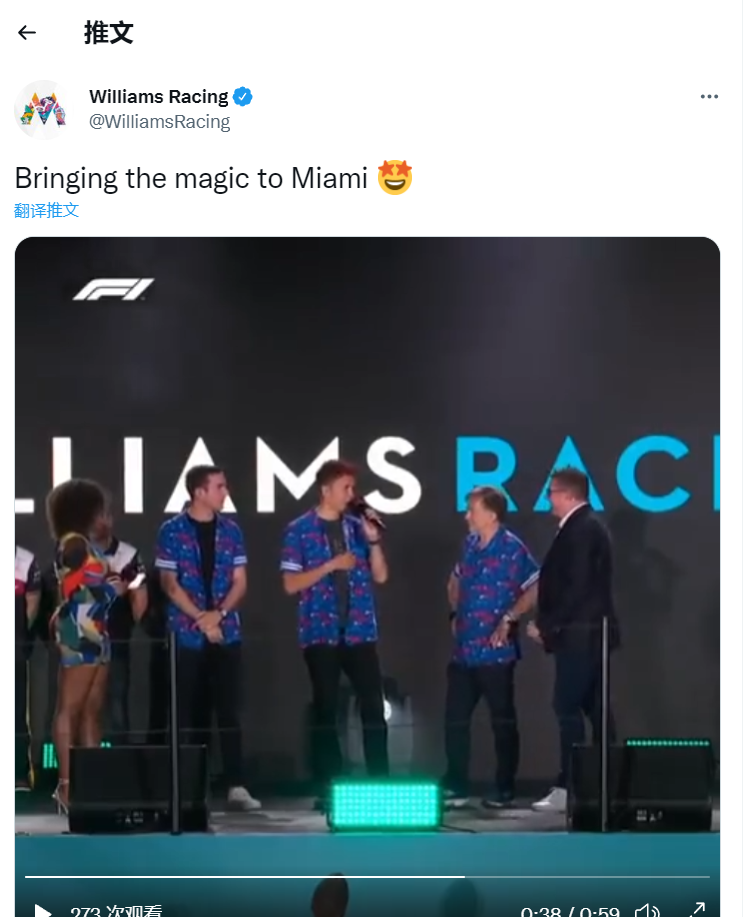Click the F1 logo in video
The image size is (745, 917).
[113, 289]
